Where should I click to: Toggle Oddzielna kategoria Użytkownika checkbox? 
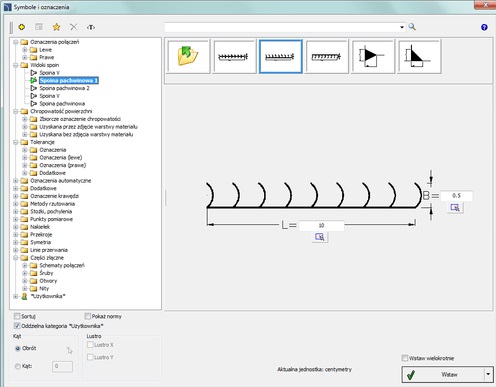click(x=17, y=326)
